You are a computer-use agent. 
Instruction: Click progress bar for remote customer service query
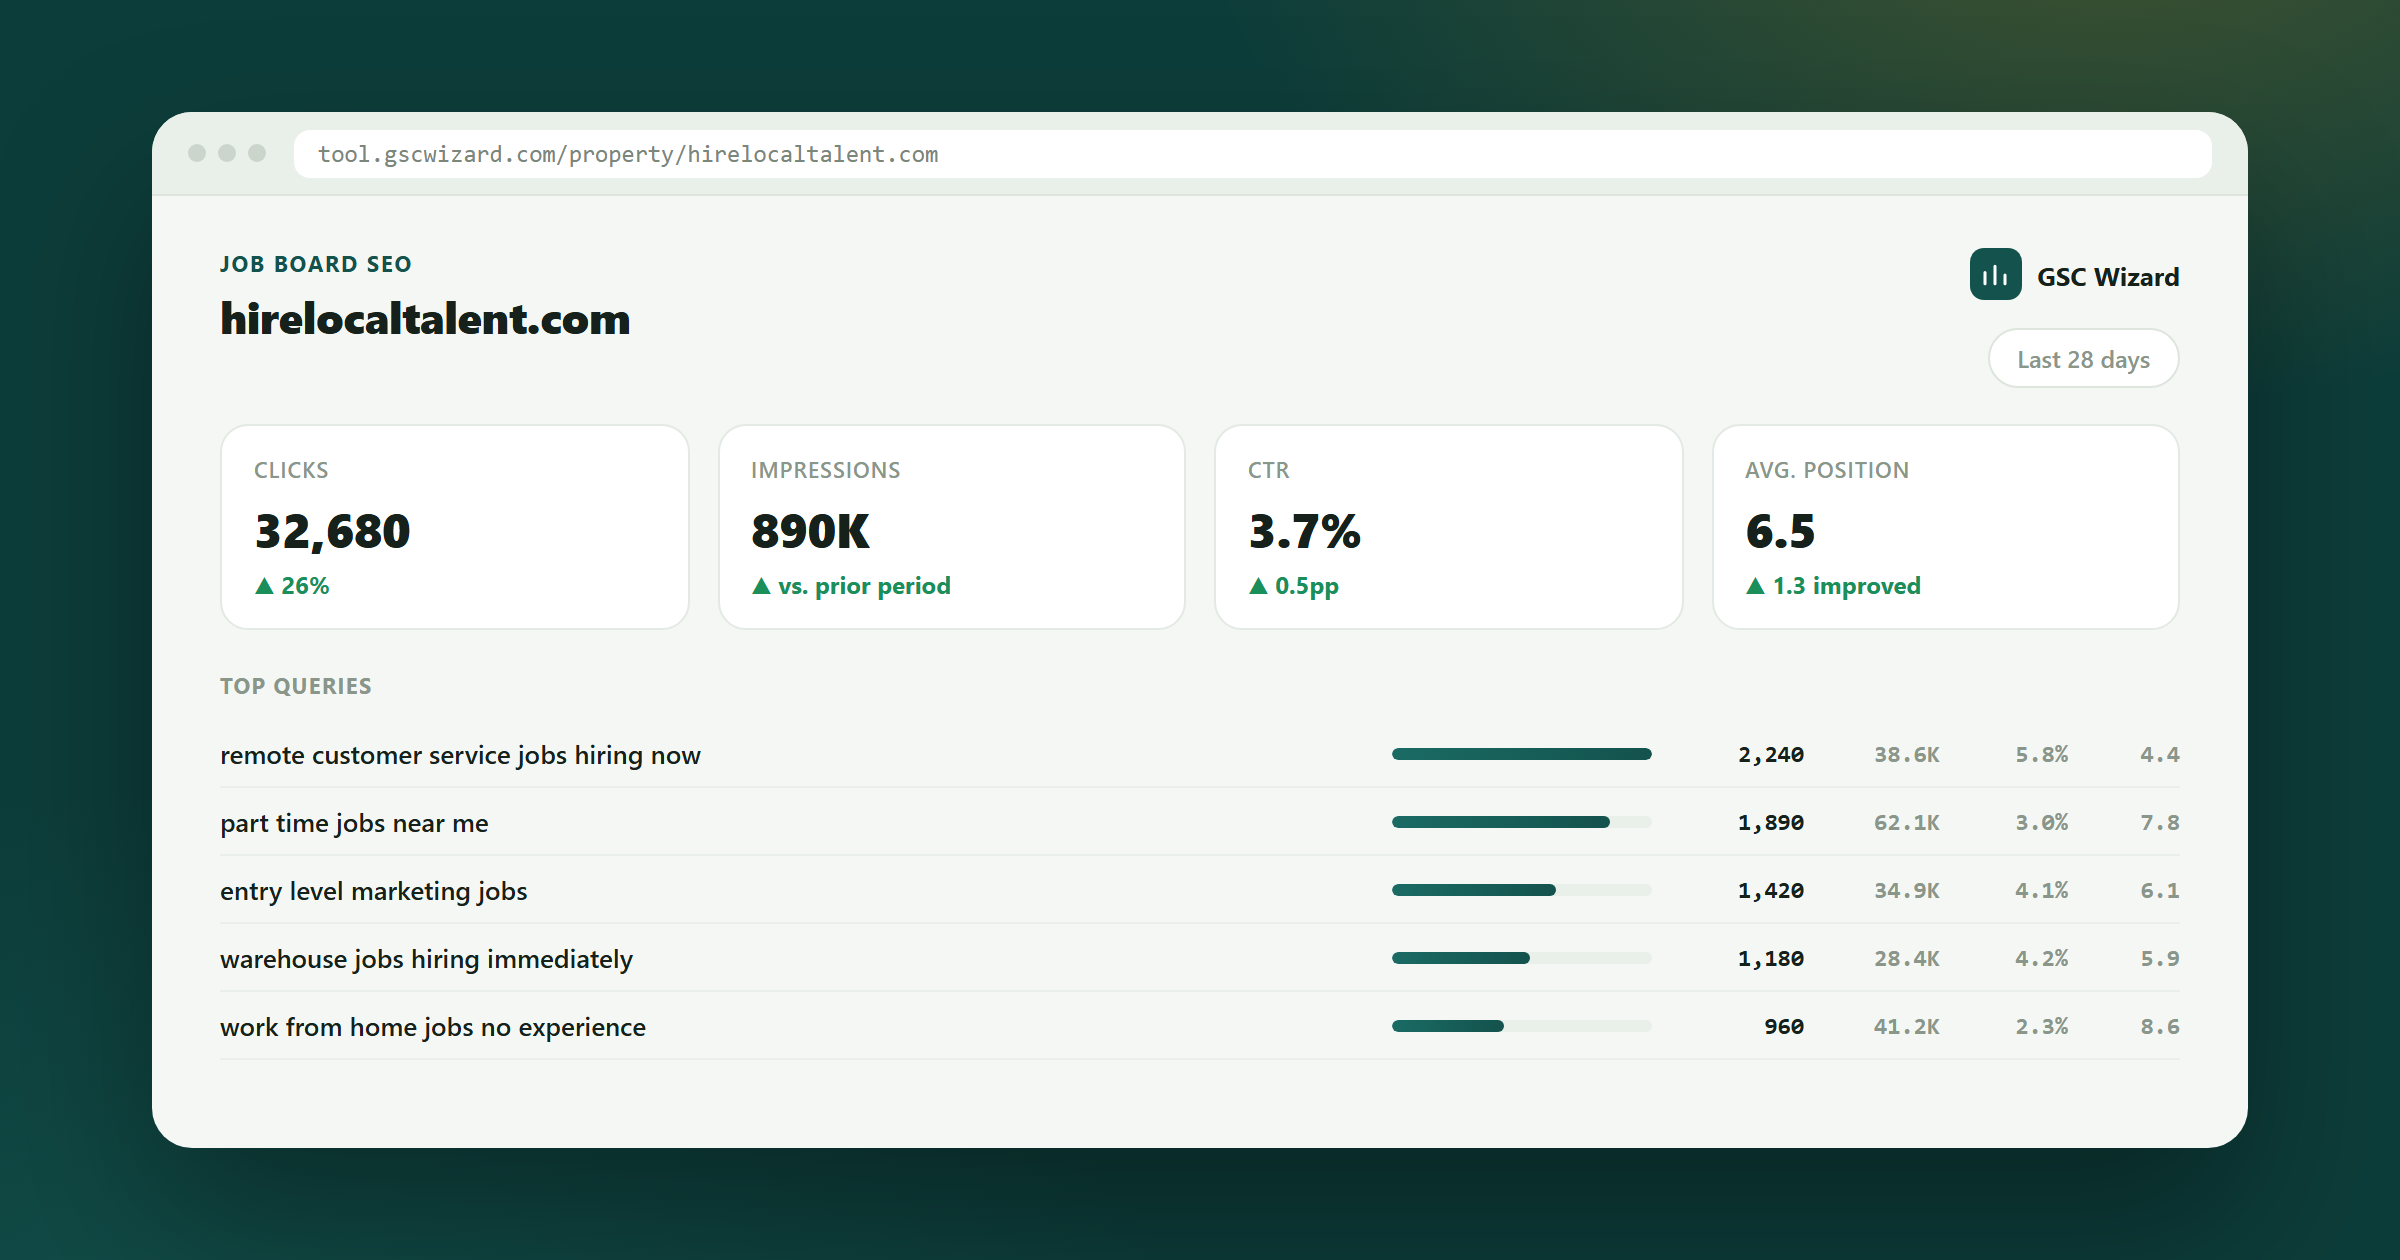[1522, 754]
